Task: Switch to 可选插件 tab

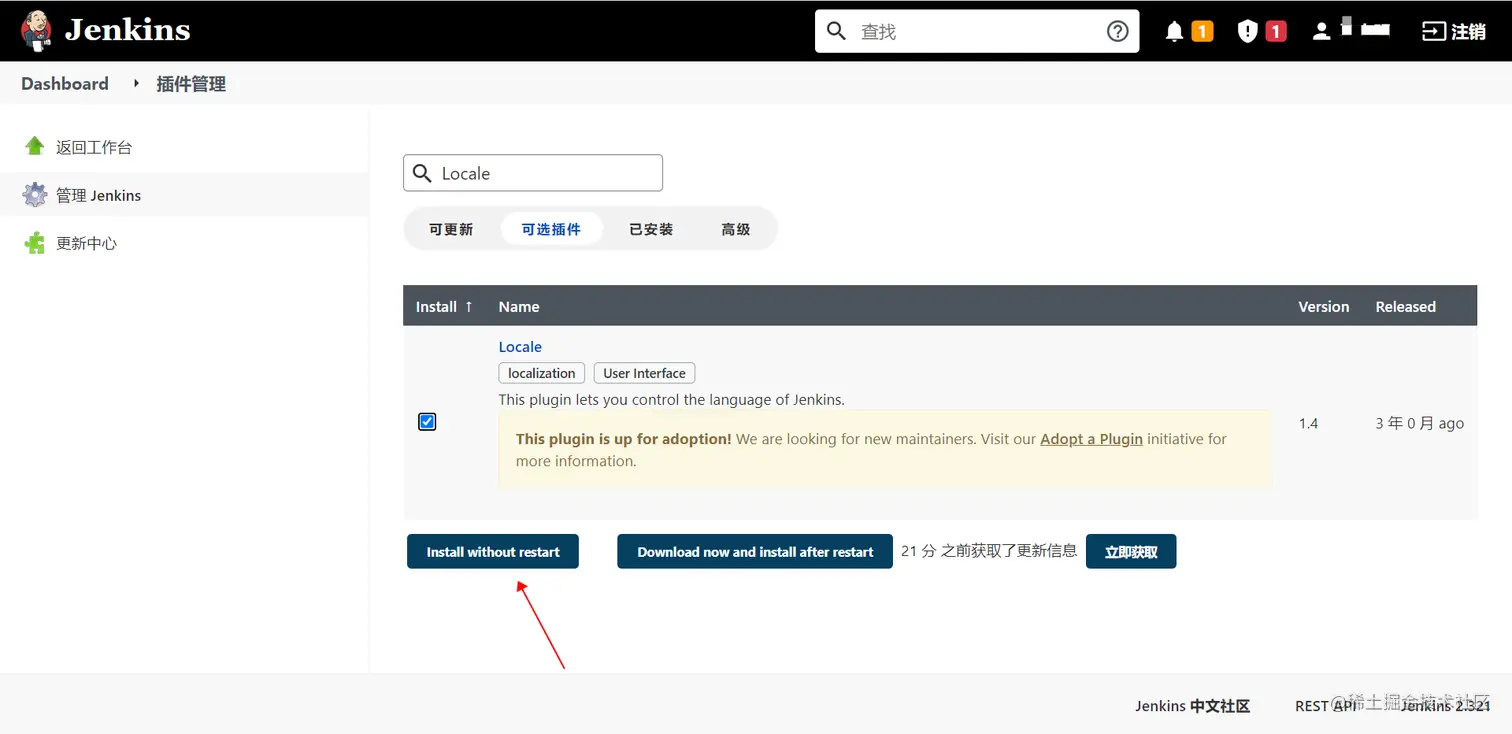Action: [x=551, y=229]
